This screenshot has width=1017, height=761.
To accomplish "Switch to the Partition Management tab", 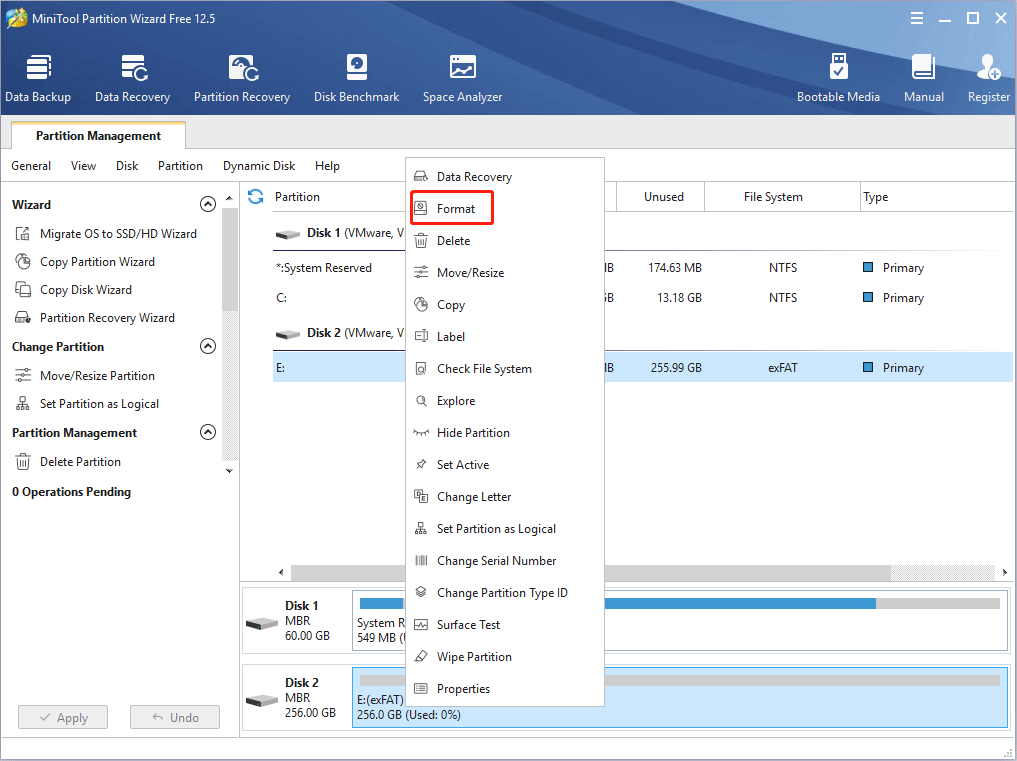I will click(98, 136).
